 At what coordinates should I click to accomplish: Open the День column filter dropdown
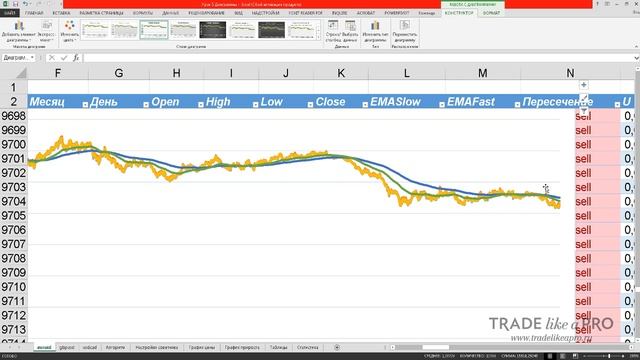(146, 104)
